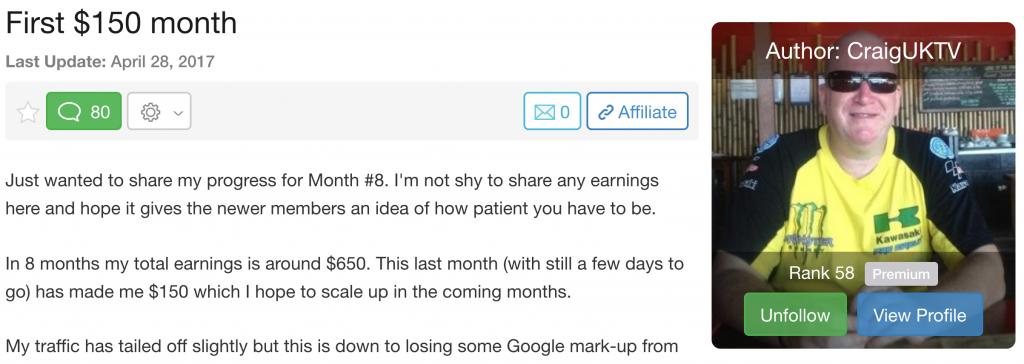The image size is (1024, 364).
Task: Click the Last Update date text
Action: point(110,62)
